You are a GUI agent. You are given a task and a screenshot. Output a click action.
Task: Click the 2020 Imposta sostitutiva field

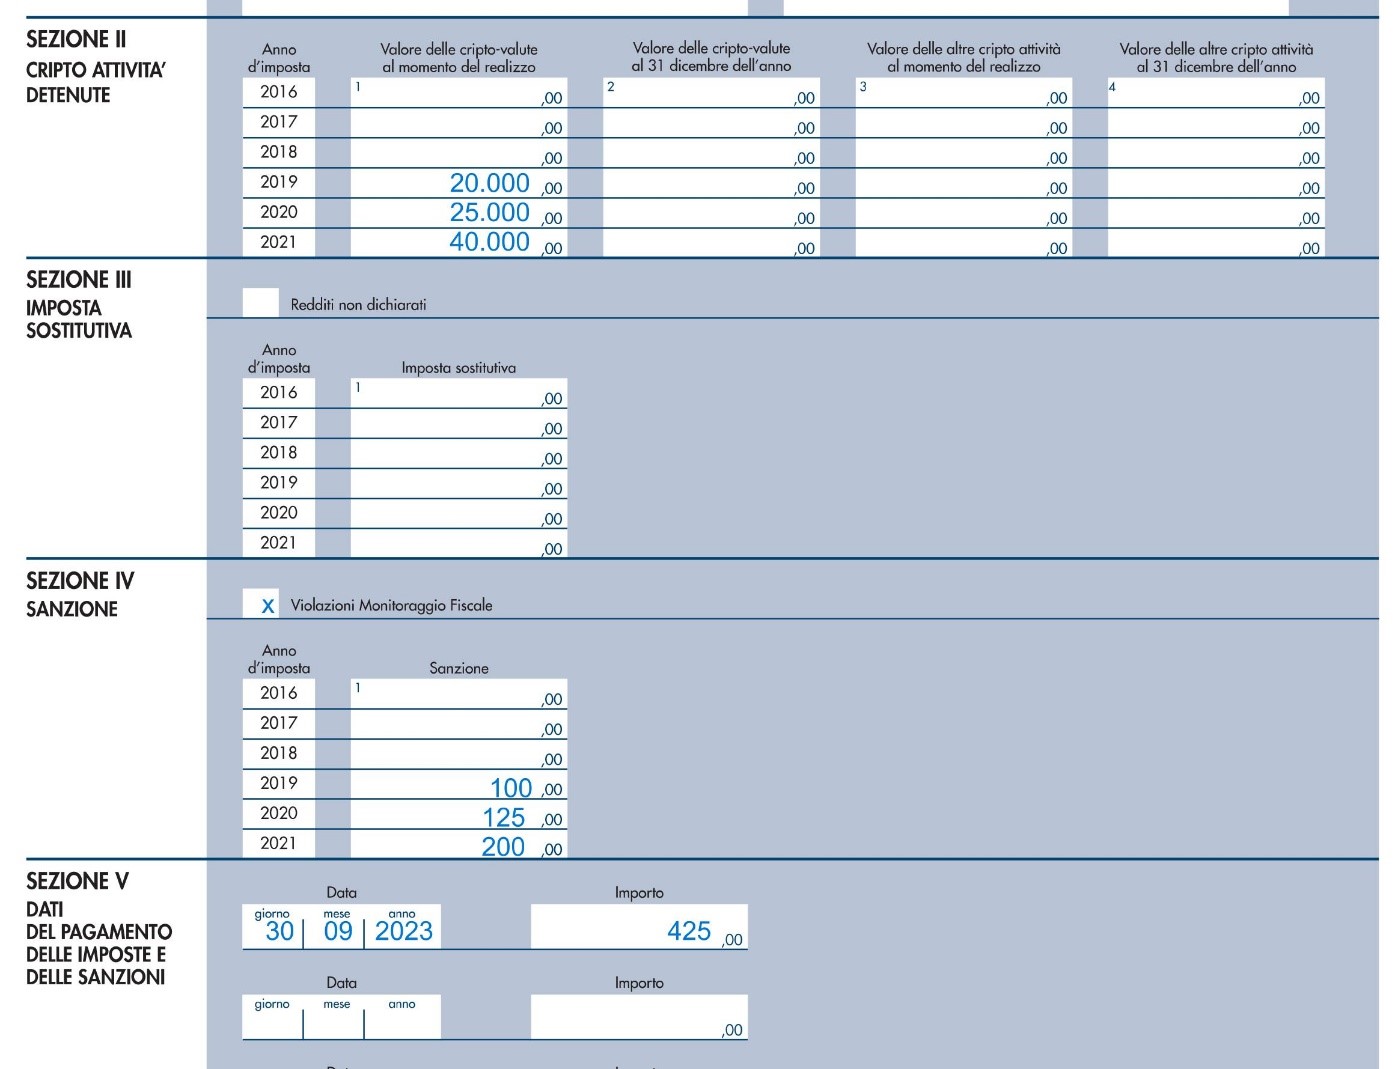(459, 514)
